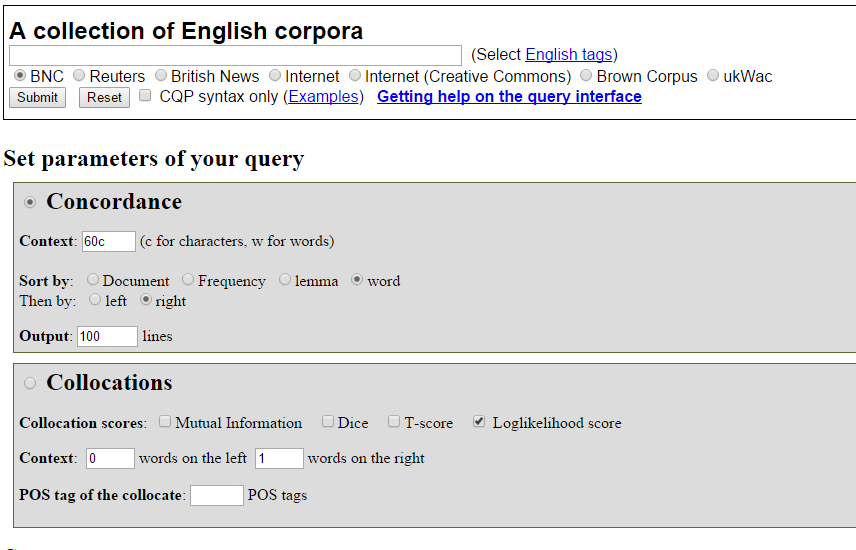Click the '(c for characters, w for words)' hint

coord(237,241)
